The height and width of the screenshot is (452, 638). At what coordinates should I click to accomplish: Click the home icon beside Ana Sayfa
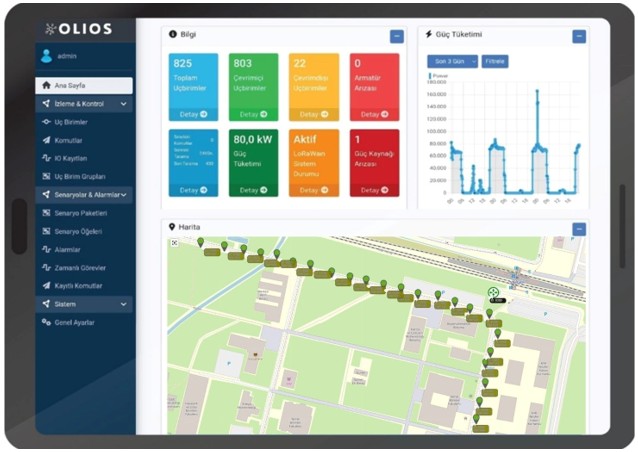pos(46,86)
